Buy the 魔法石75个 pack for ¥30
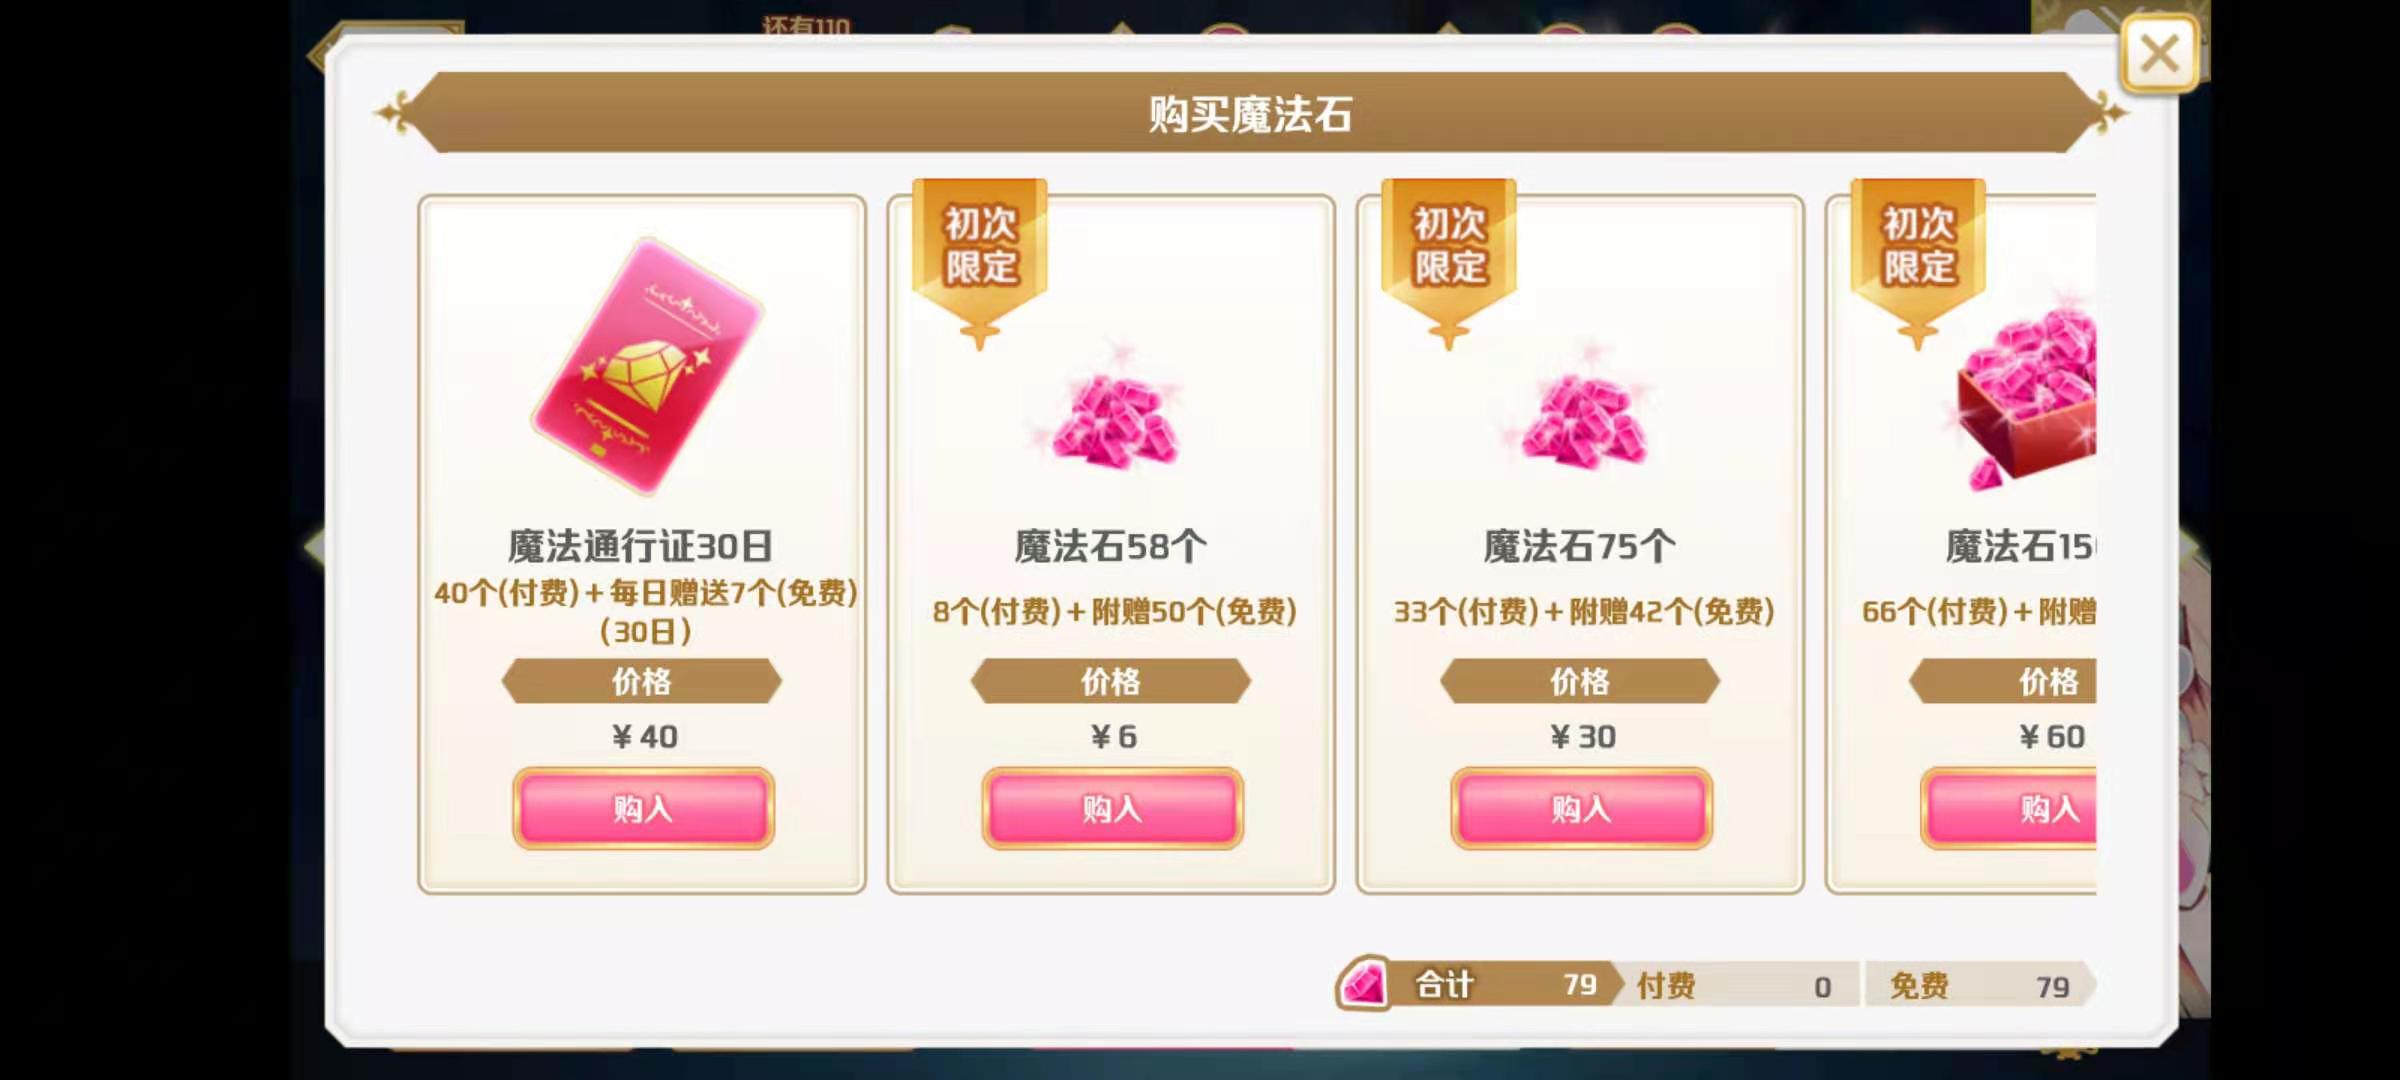Screen dimensions: 2400x1080 1581,808
